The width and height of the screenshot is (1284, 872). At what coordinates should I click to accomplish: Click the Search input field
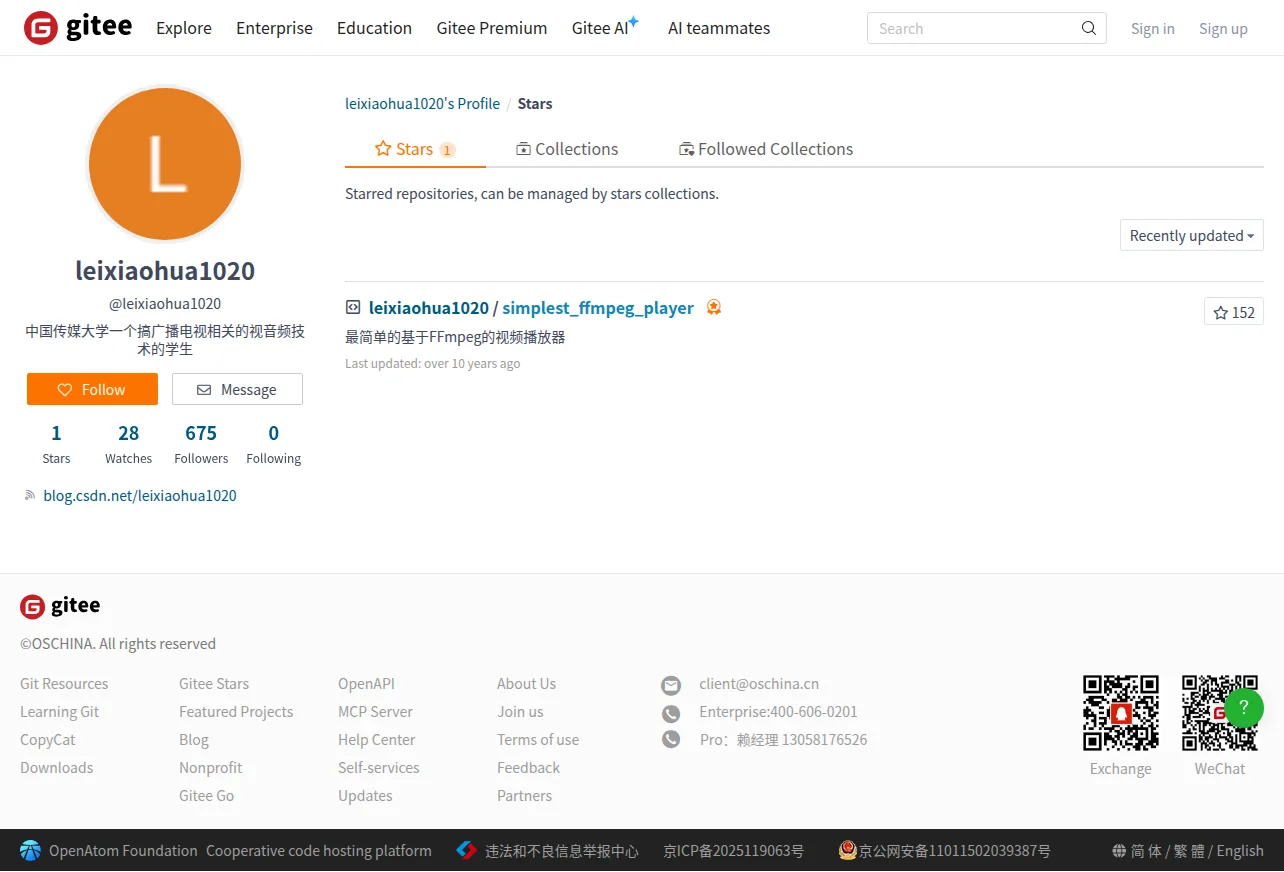987,28
